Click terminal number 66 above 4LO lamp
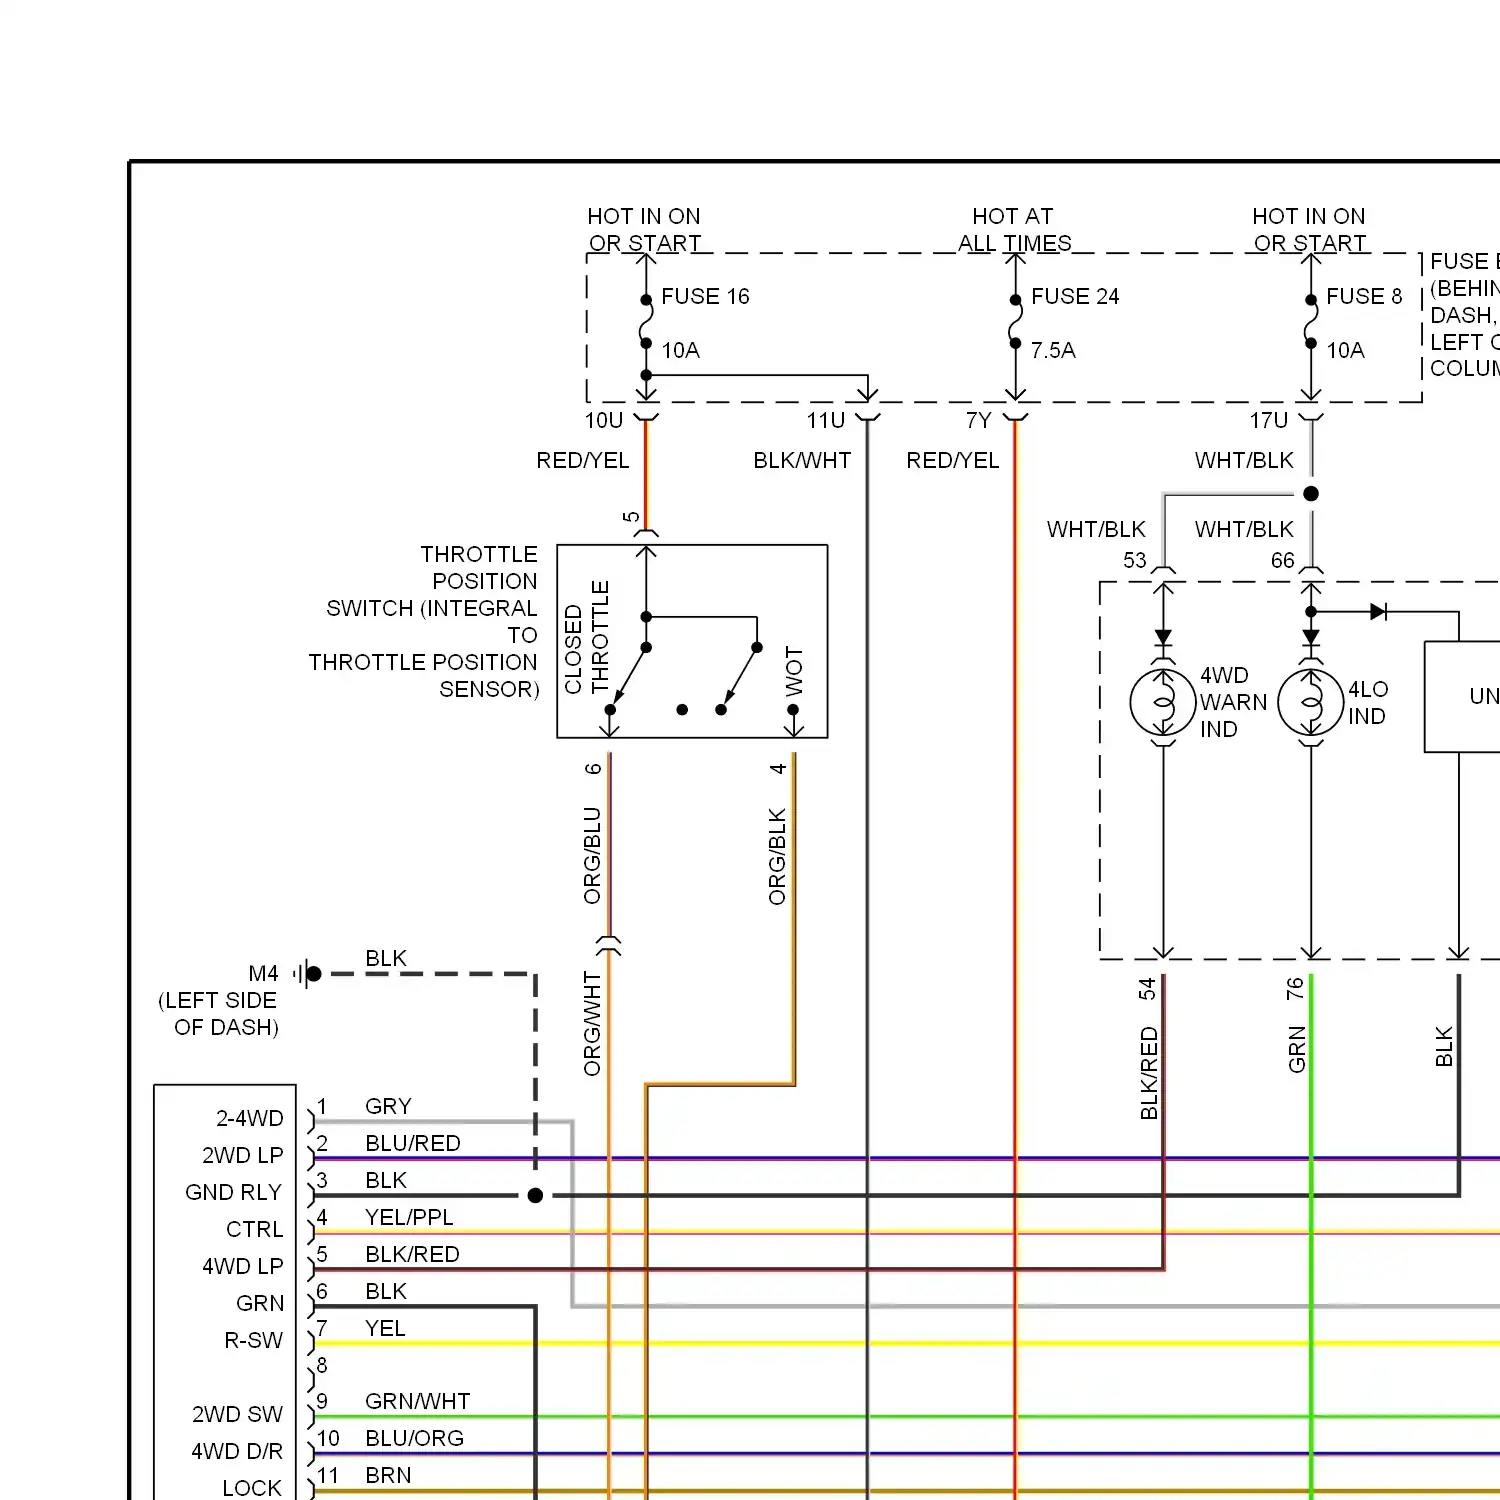The width and height of the screenshot is (1500, 1500). pyautogui.click(x=1282, y=560)
